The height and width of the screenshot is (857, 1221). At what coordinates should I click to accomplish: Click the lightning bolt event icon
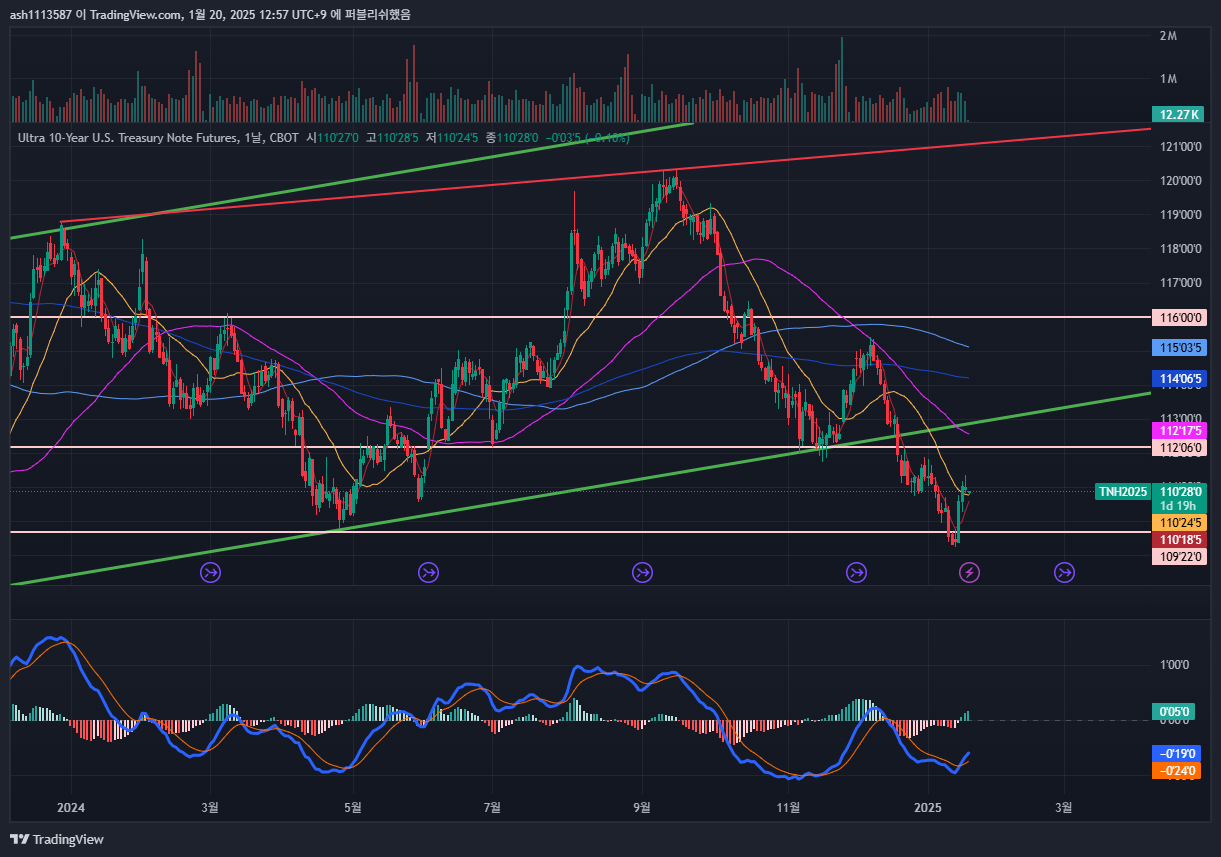point(969,572)
